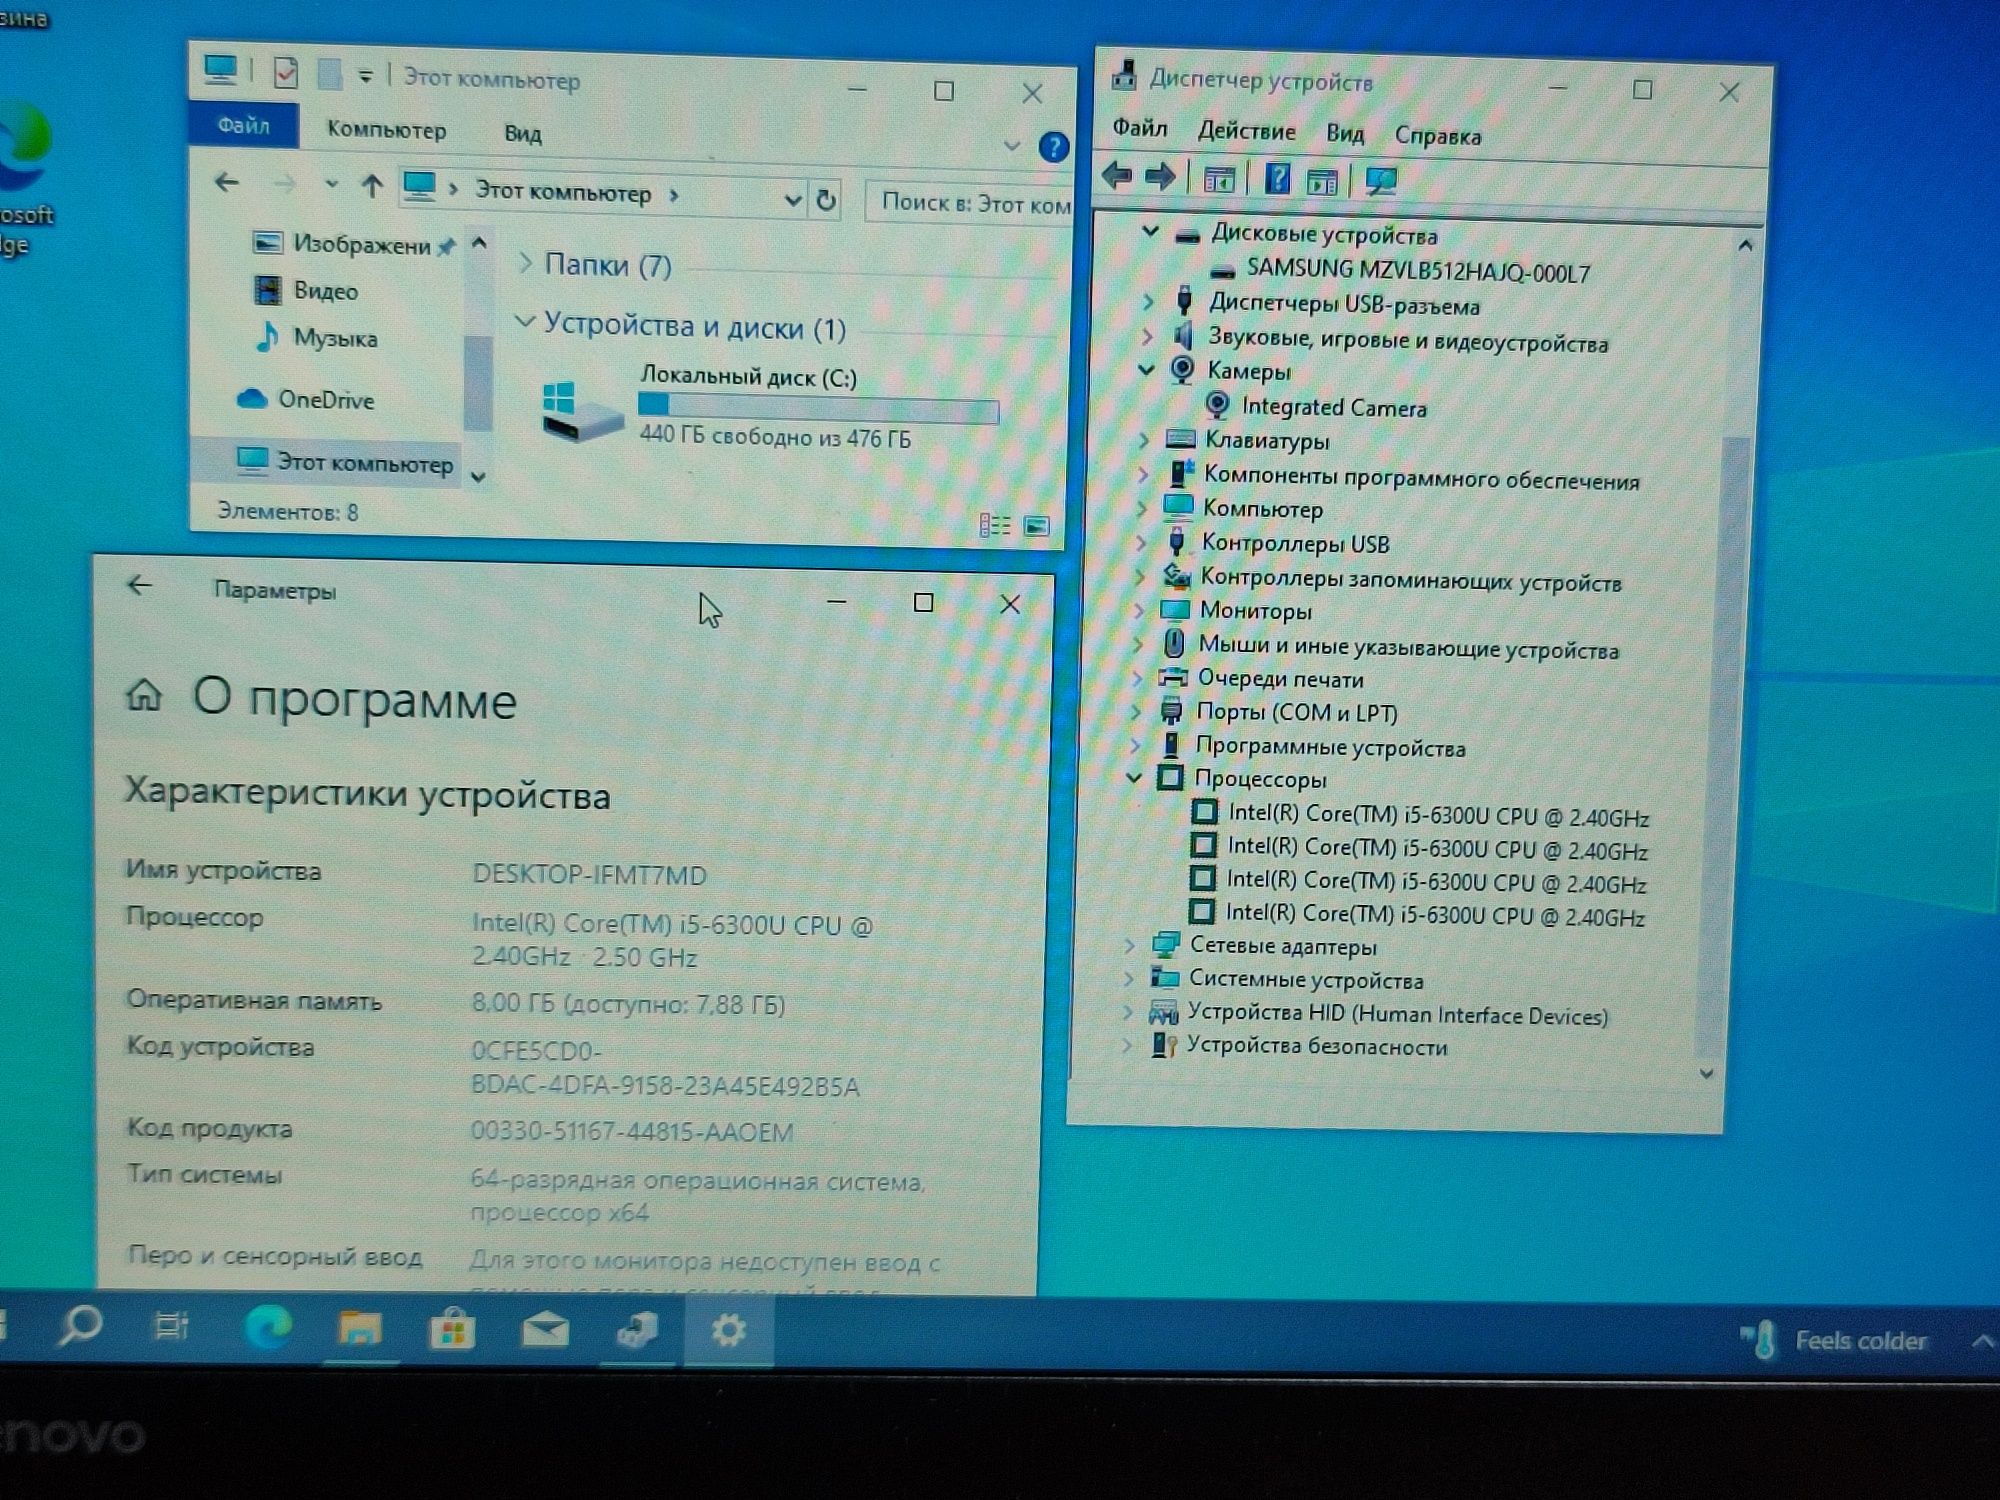Open Explorer recent locations dropdown
The image size is (2000, 1500).
tap(331, 184)
